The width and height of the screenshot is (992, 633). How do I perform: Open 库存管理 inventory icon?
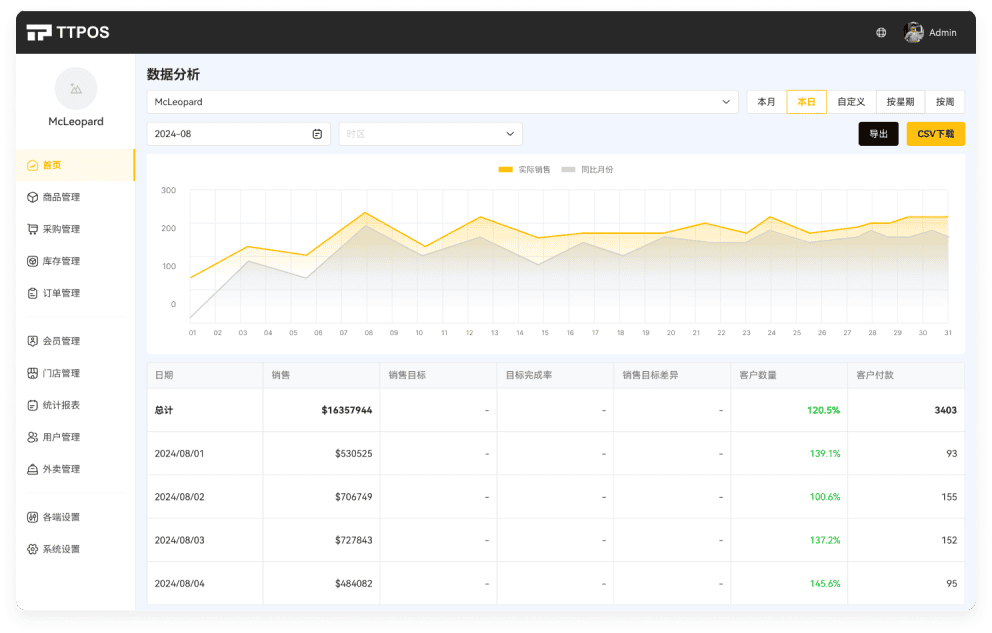click(x=33, y=261)
